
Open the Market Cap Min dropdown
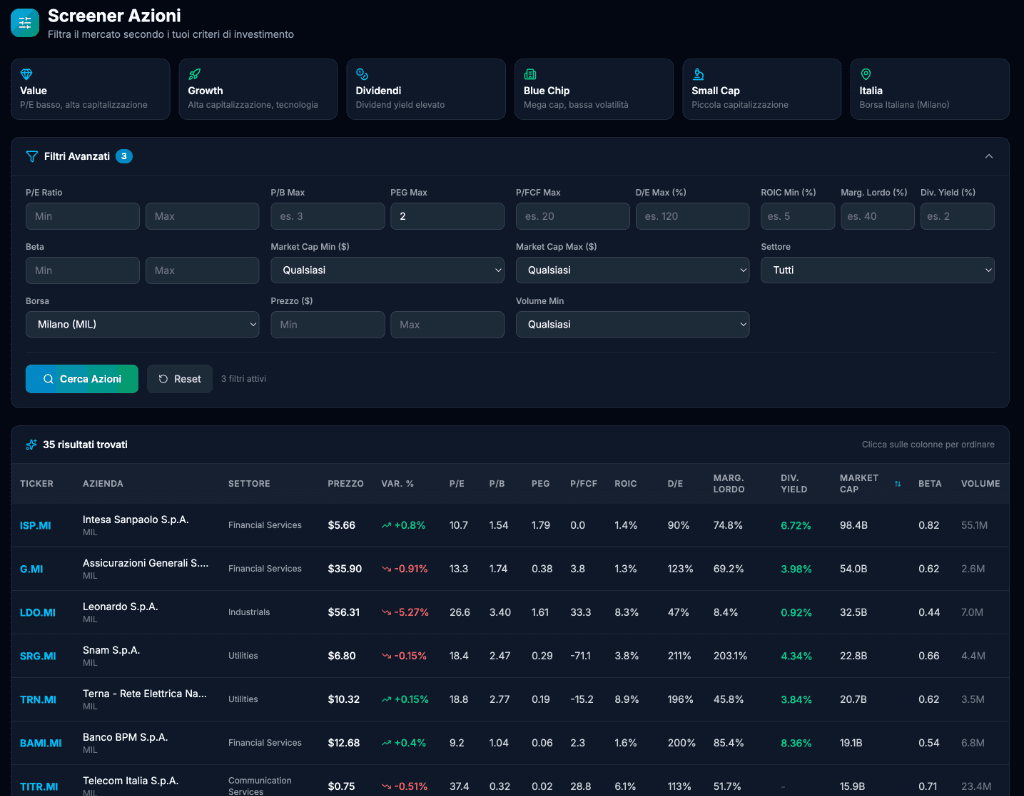(387, 270)
